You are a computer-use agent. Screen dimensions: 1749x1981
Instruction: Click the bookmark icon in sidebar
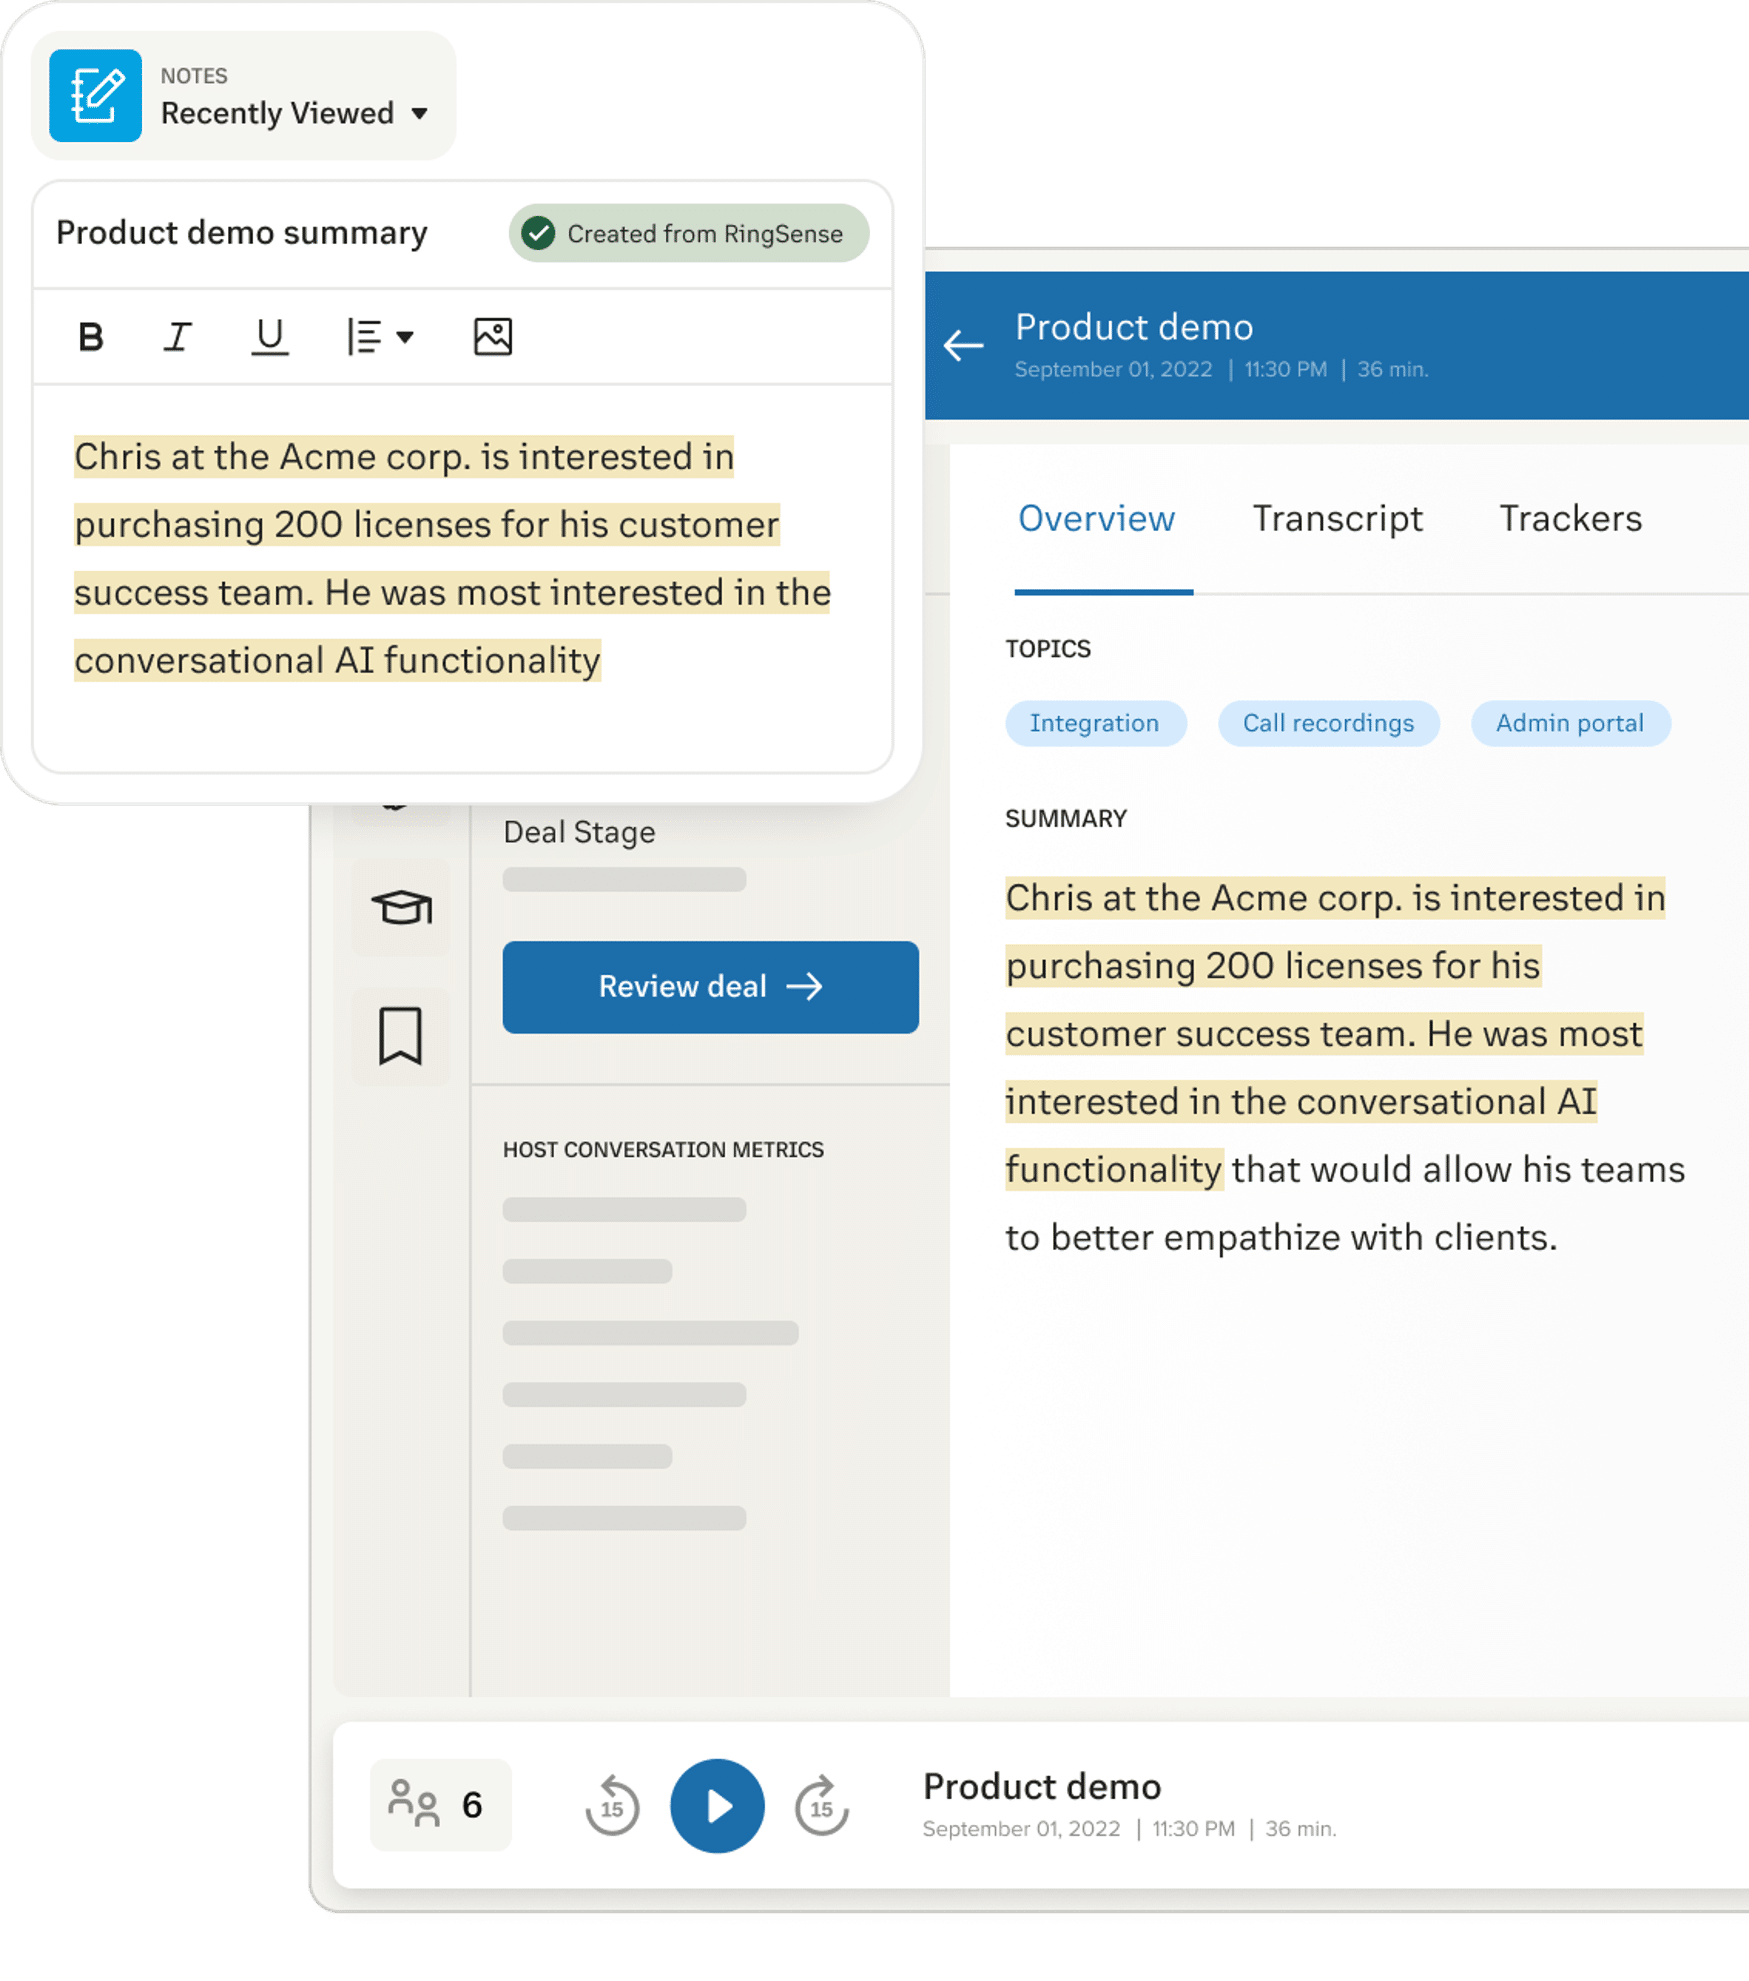point(401,1035)
